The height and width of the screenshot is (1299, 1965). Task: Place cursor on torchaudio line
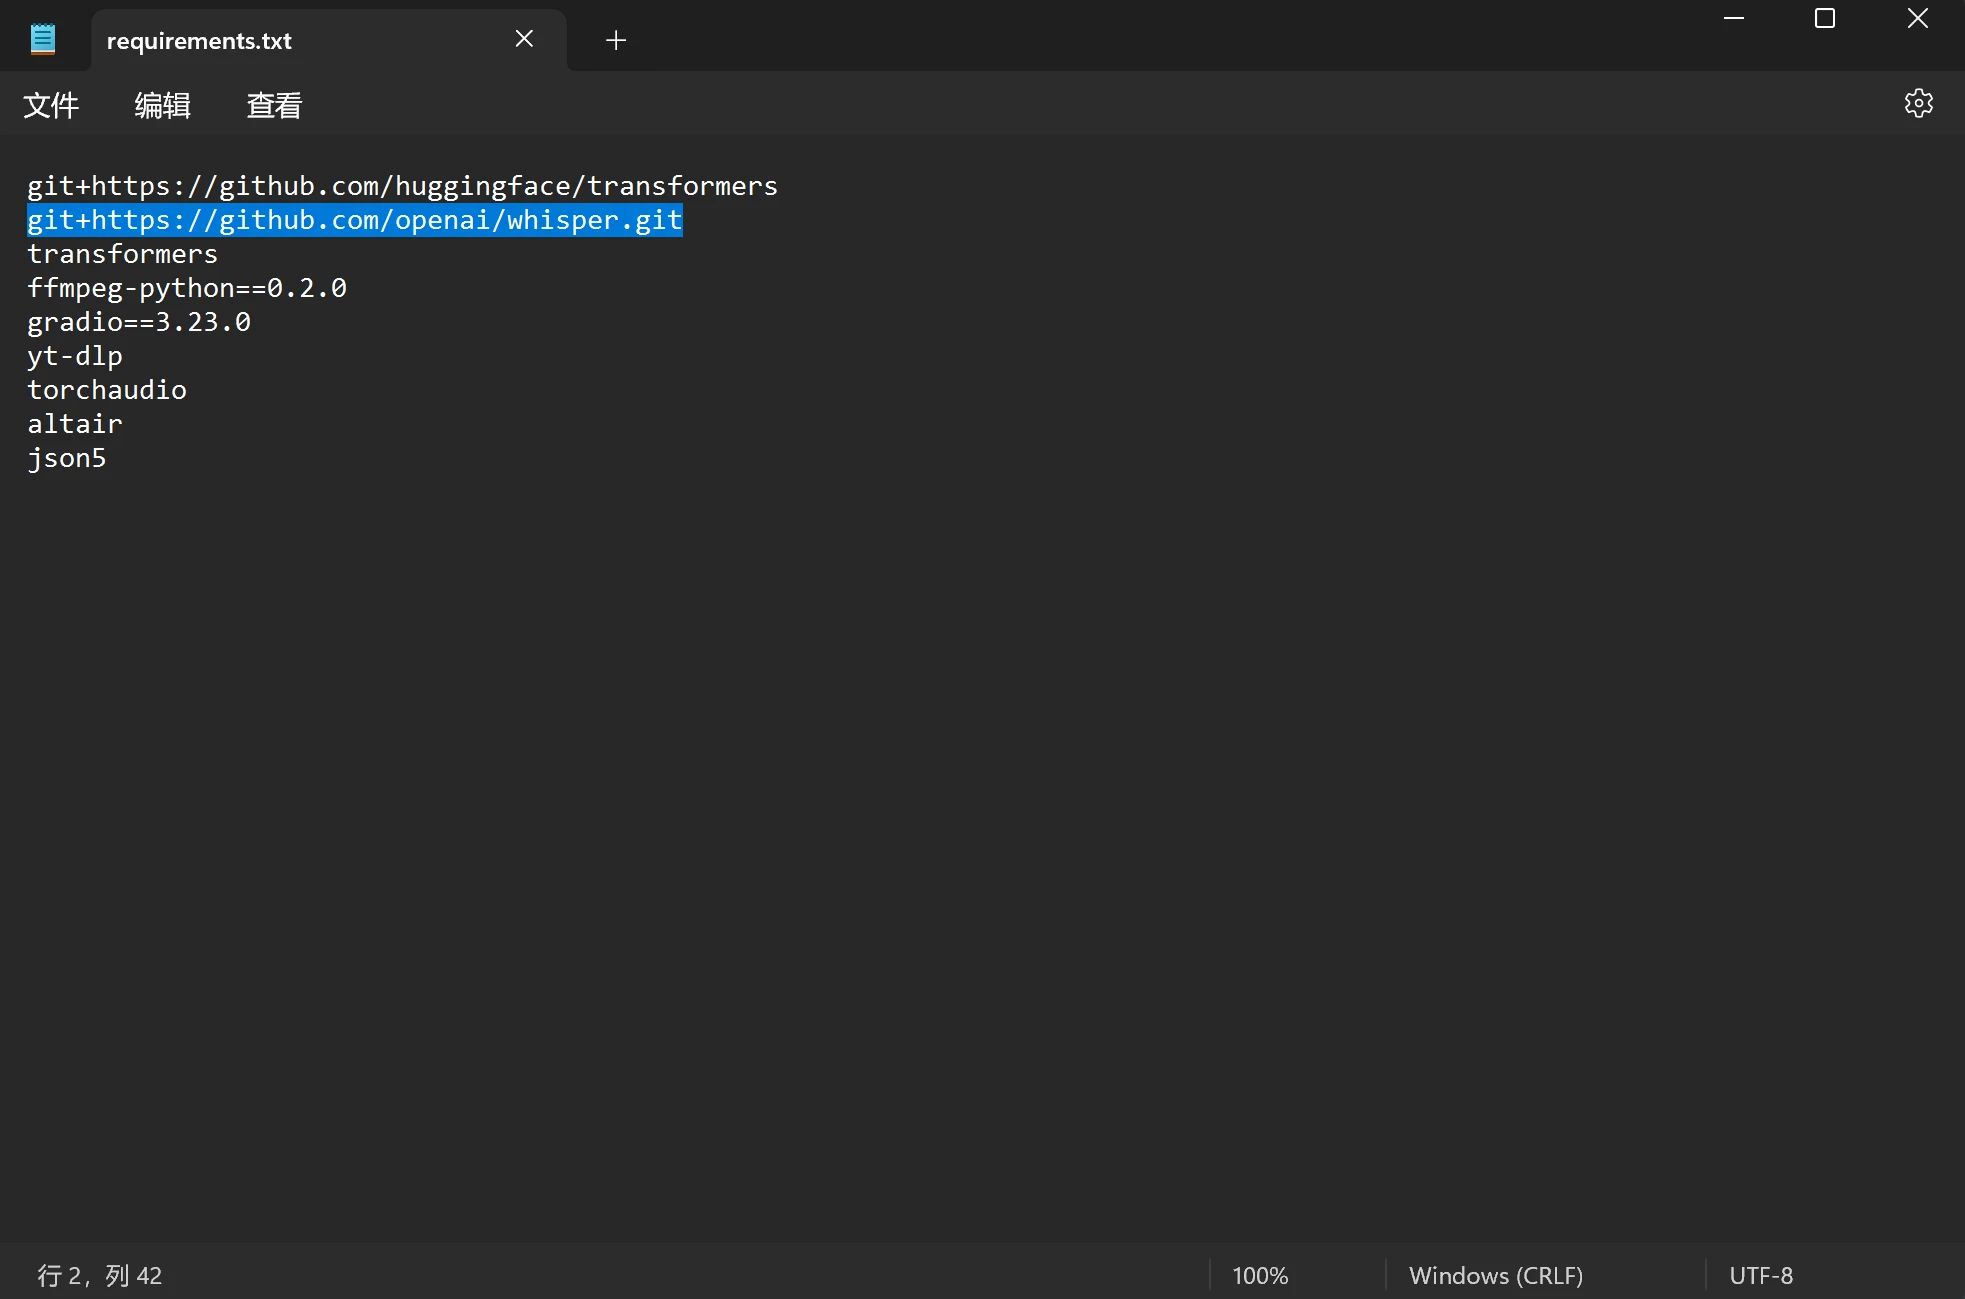(107, 390)
